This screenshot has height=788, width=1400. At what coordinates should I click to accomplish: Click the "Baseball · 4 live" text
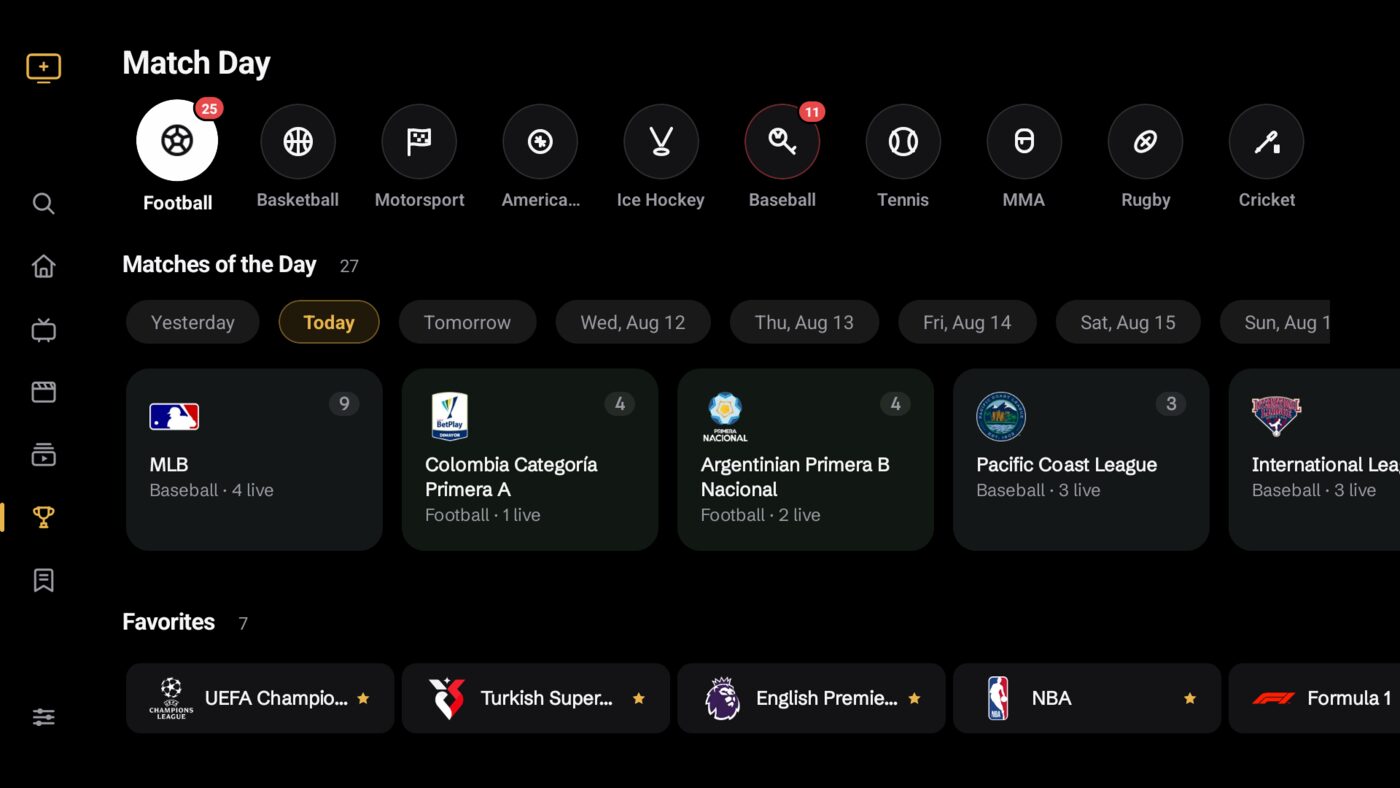(x=211, y=490)
